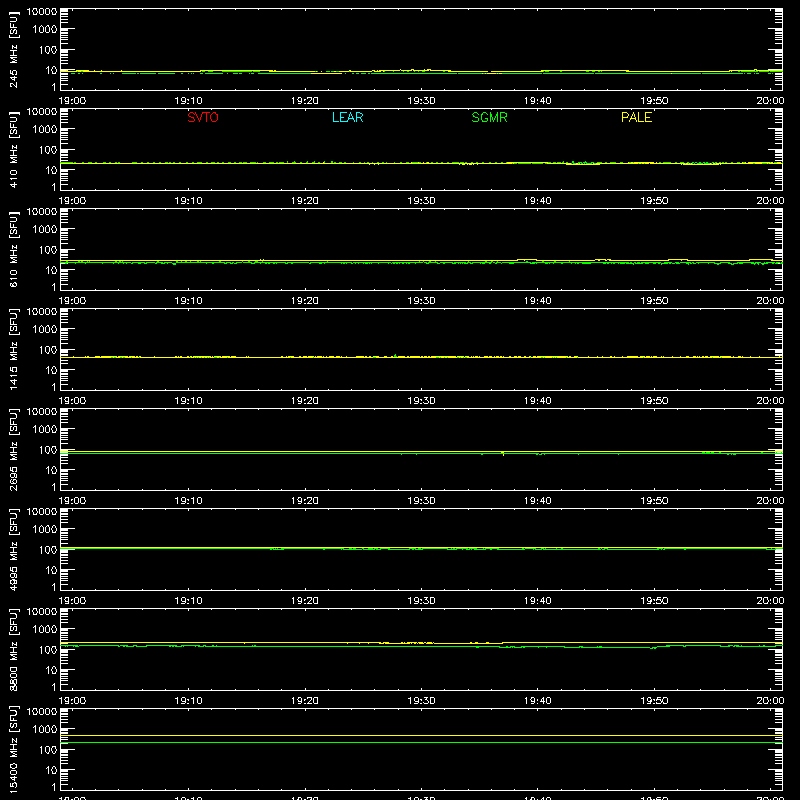Click the yellow PALE station legend label
The width and height of the screenshot is (800, 800).
[636, 117]
